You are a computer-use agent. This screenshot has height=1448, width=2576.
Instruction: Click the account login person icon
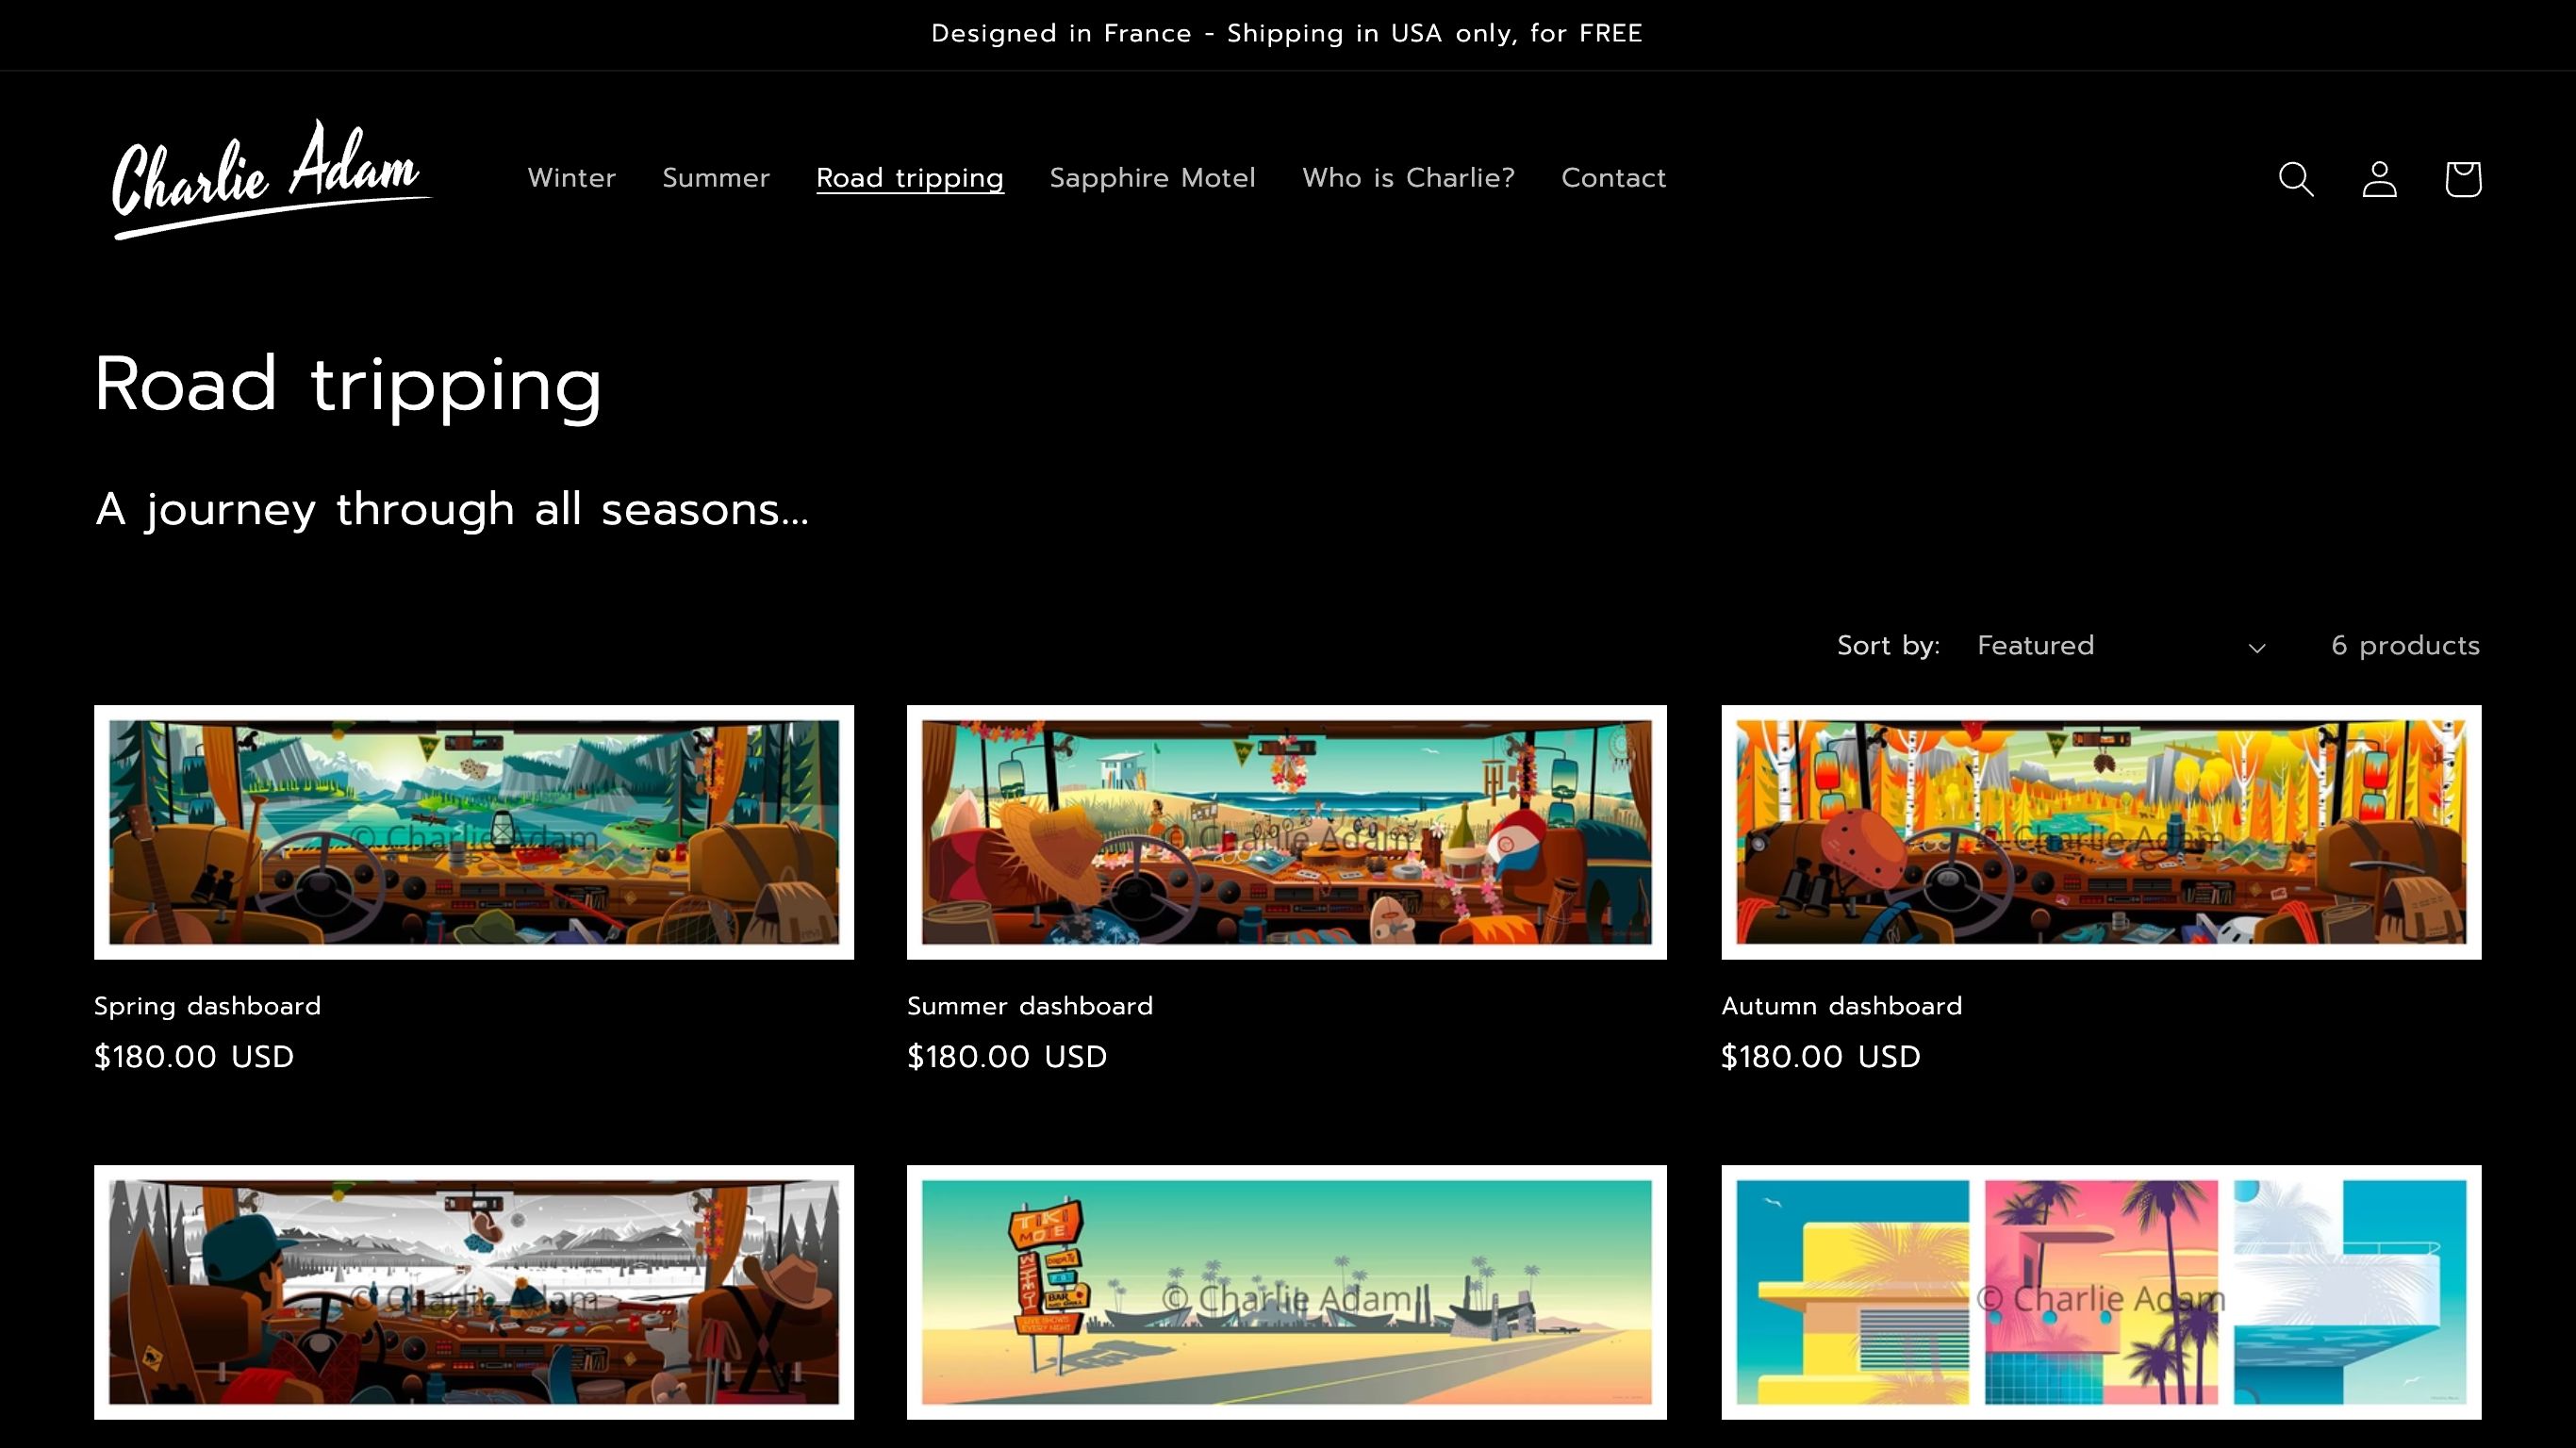(x=2379, y=179)
